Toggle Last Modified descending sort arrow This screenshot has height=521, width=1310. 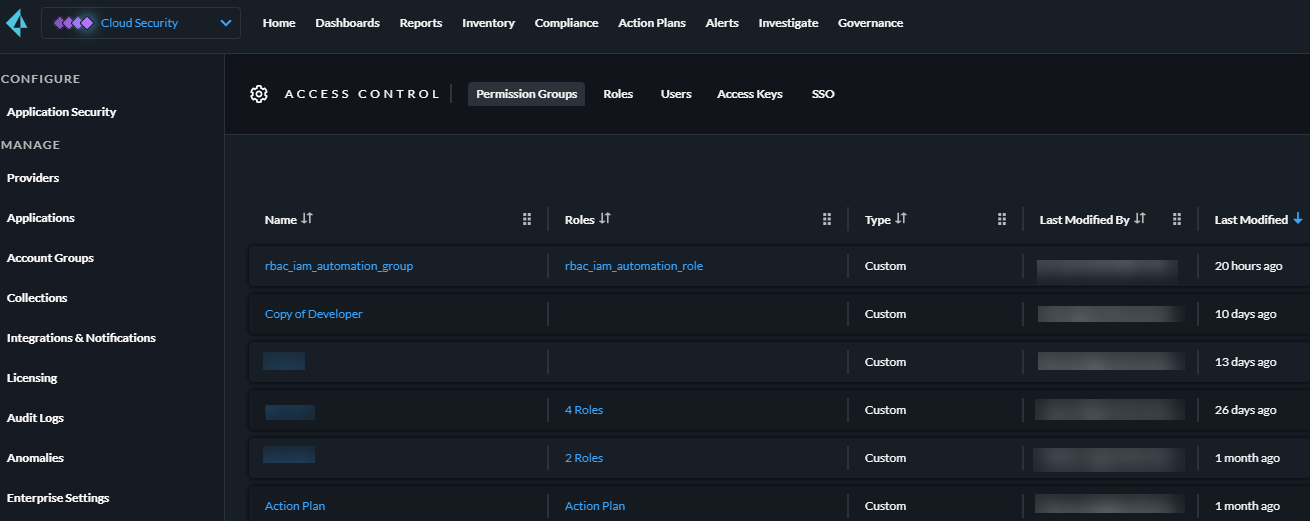point(1298,219)
